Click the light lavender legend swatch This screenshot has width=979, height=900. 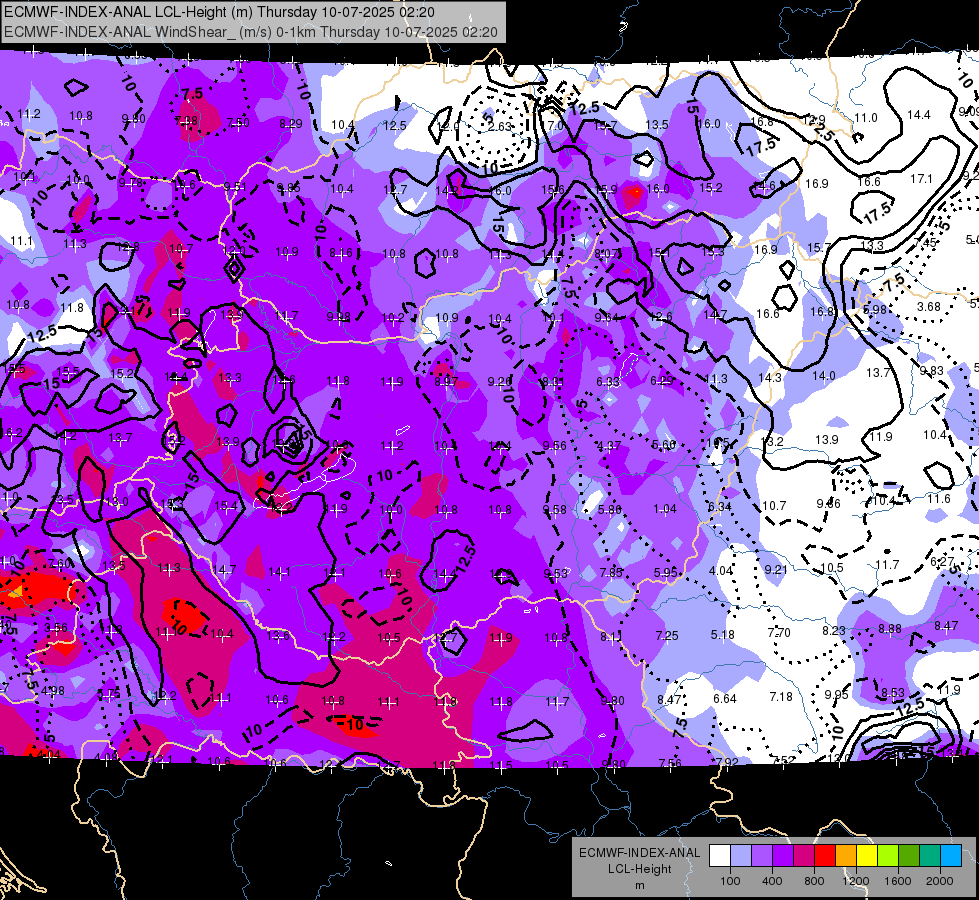tap(741, 856)
